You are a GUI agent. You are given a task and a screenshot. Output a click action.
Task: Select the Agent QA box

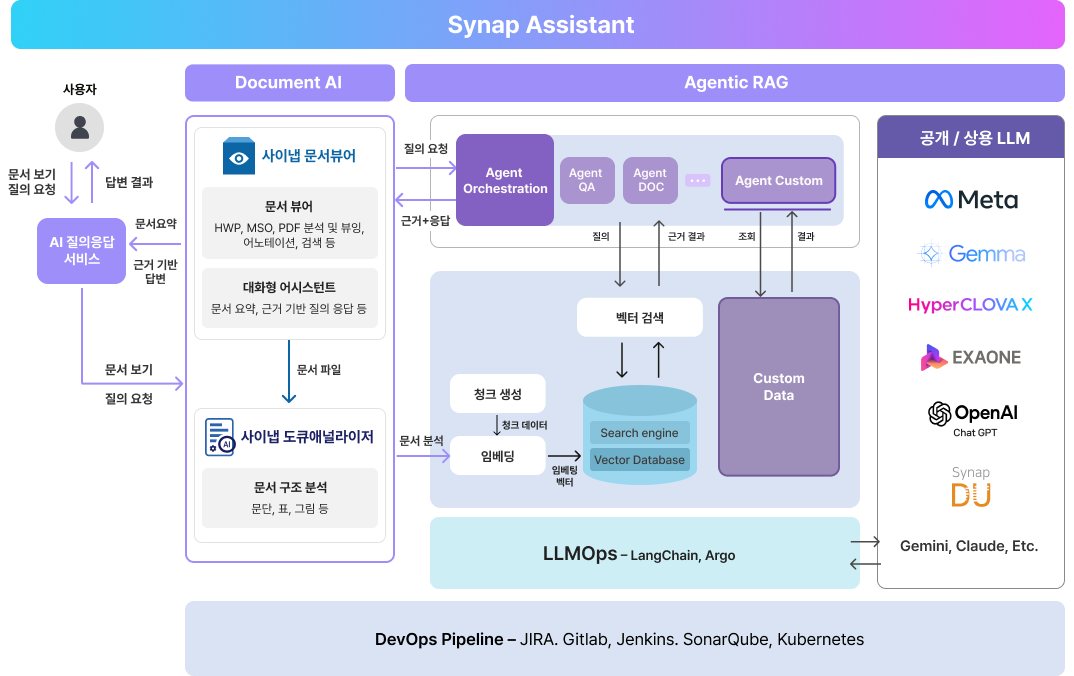(586, 181)
